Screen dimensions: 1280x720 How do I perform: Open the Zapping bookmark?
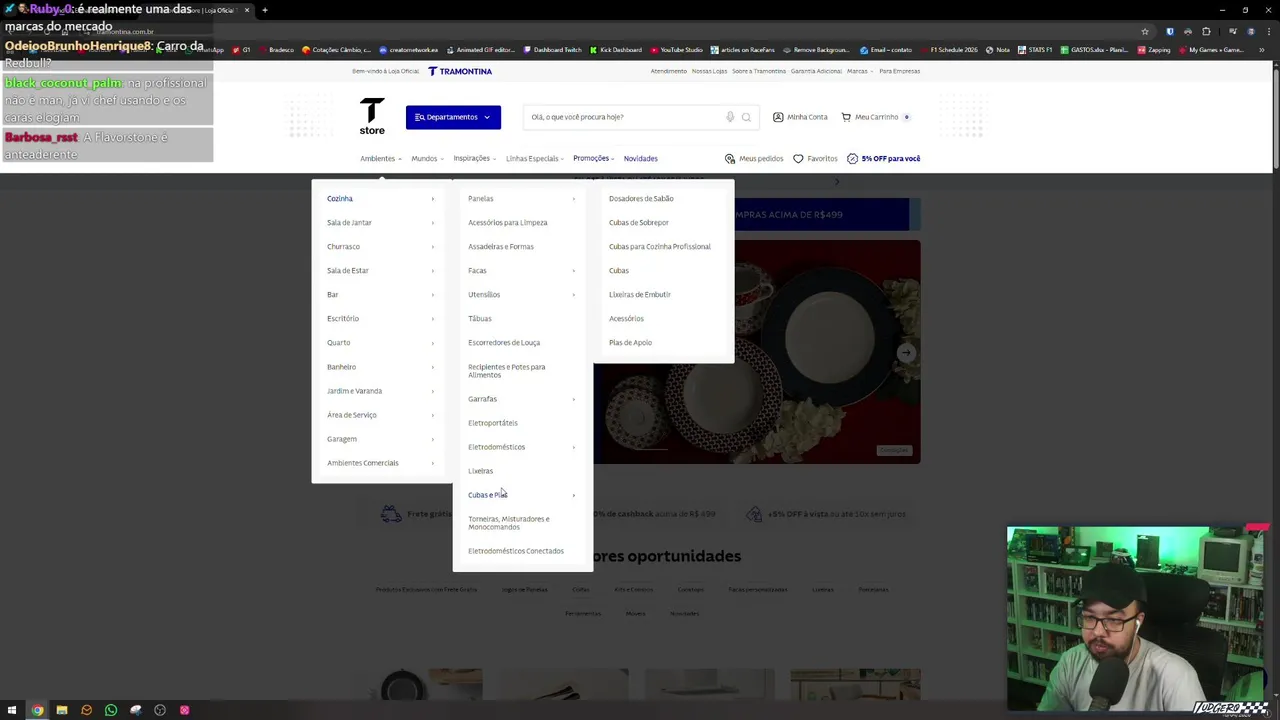pyautogui.click(x=1154, y=50)
